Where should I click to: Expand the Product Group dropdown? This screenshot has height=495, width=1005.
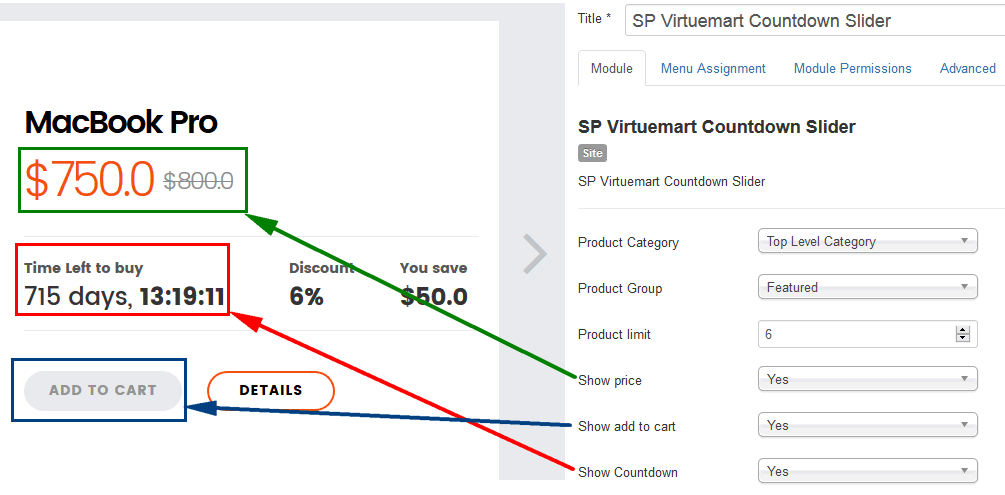(867, 288)
